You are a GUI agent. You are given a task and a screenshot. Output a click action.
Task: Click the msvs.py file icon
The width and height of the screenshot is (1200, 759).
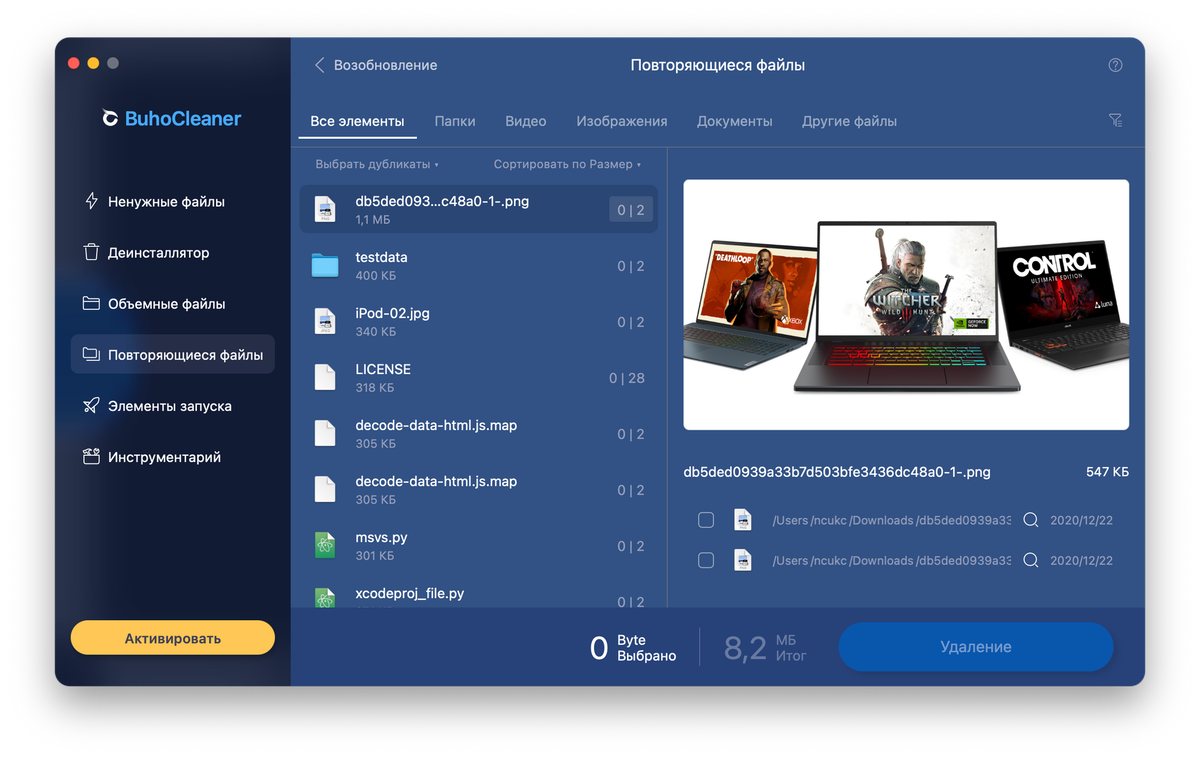click(x=325, y=545)
